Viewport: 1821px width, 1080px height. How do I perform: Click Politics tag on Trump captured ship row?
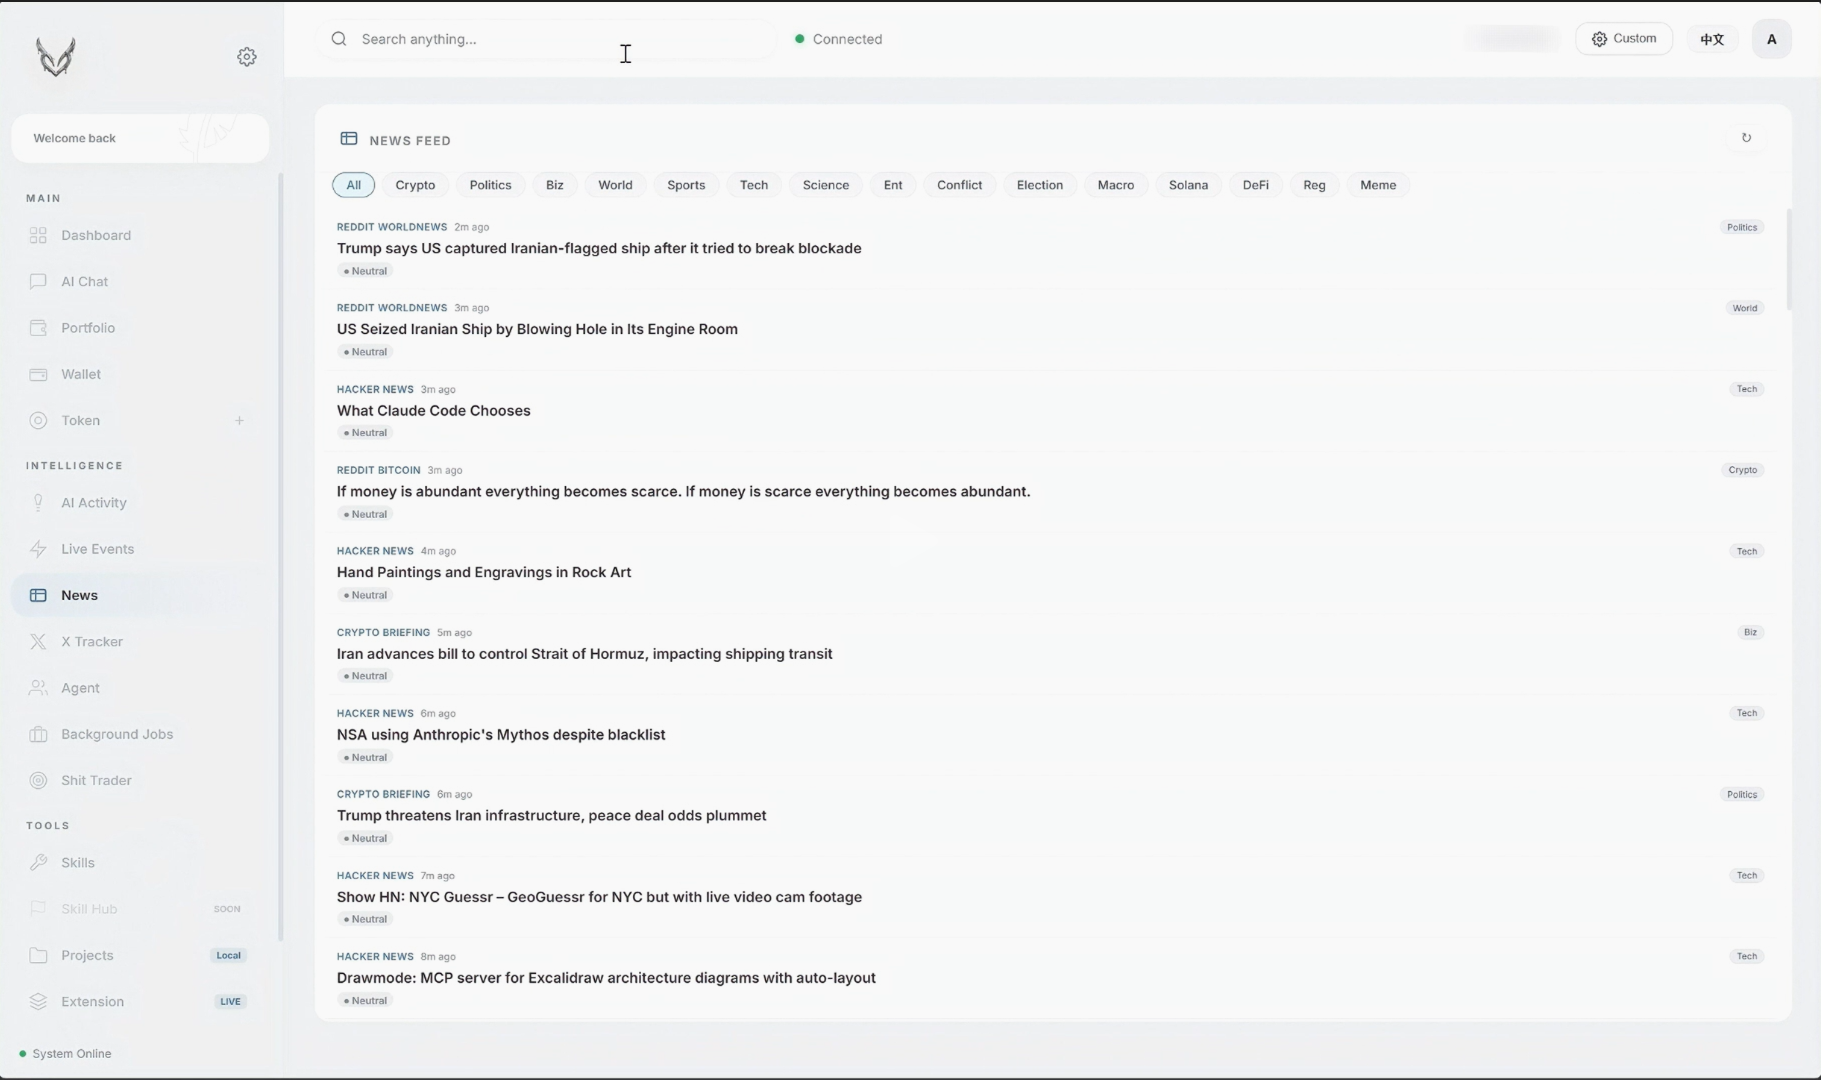(1742, 227)
